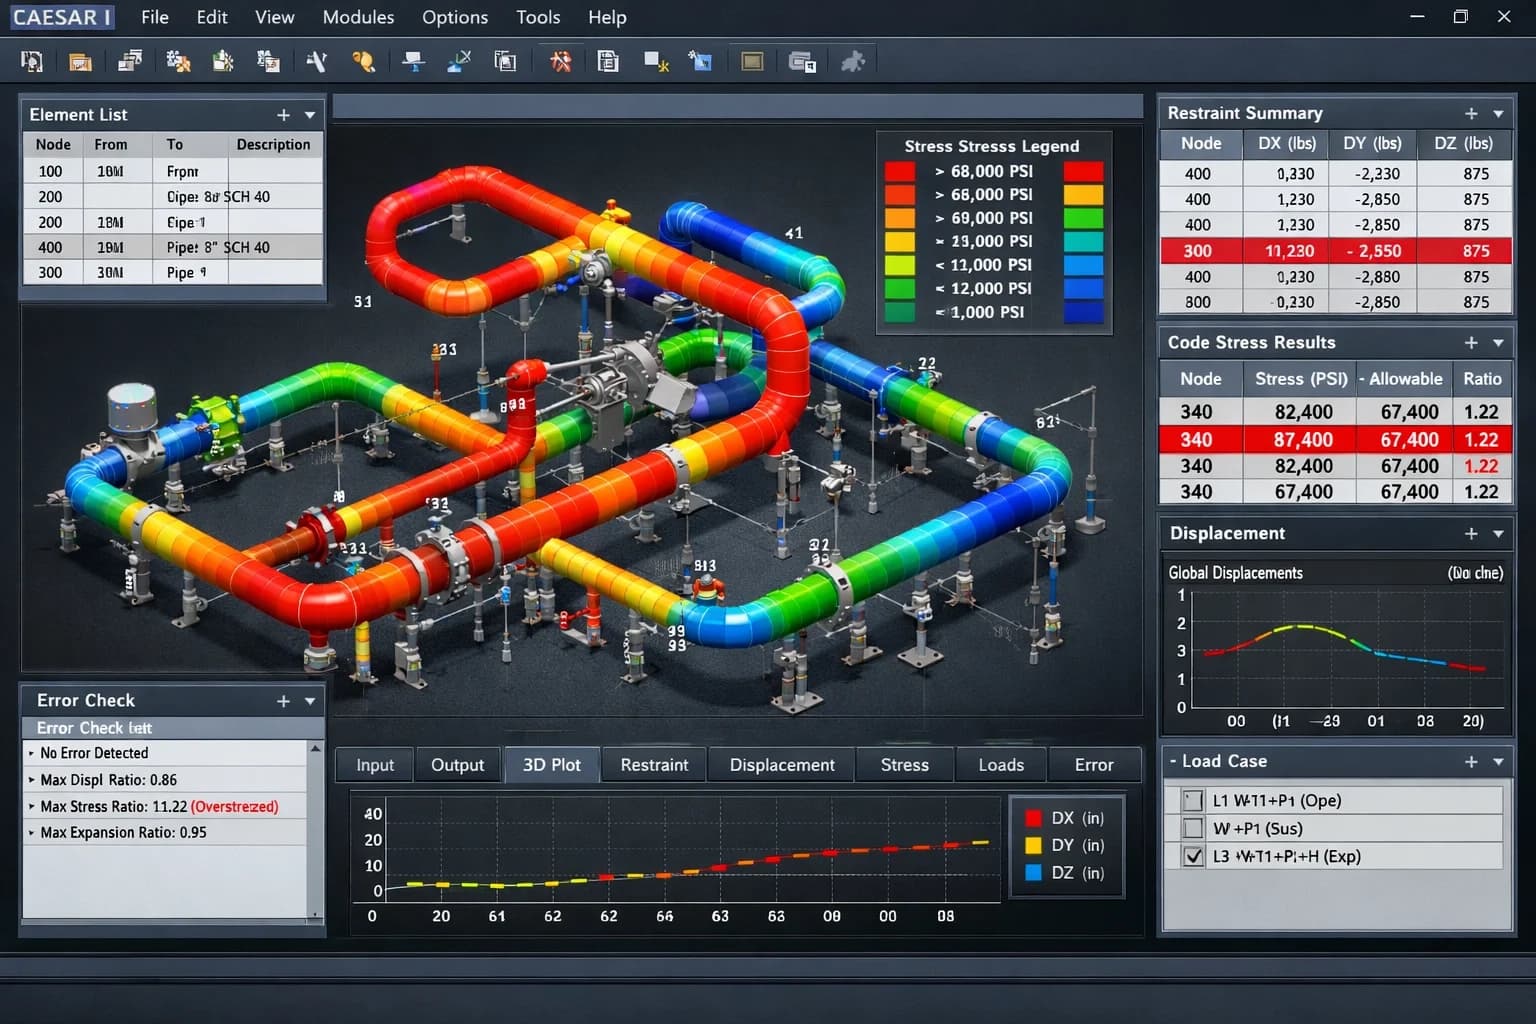Click the plus icon in Restraint Summary header
1536x1024 pixels.
(x=1471, y=114)
